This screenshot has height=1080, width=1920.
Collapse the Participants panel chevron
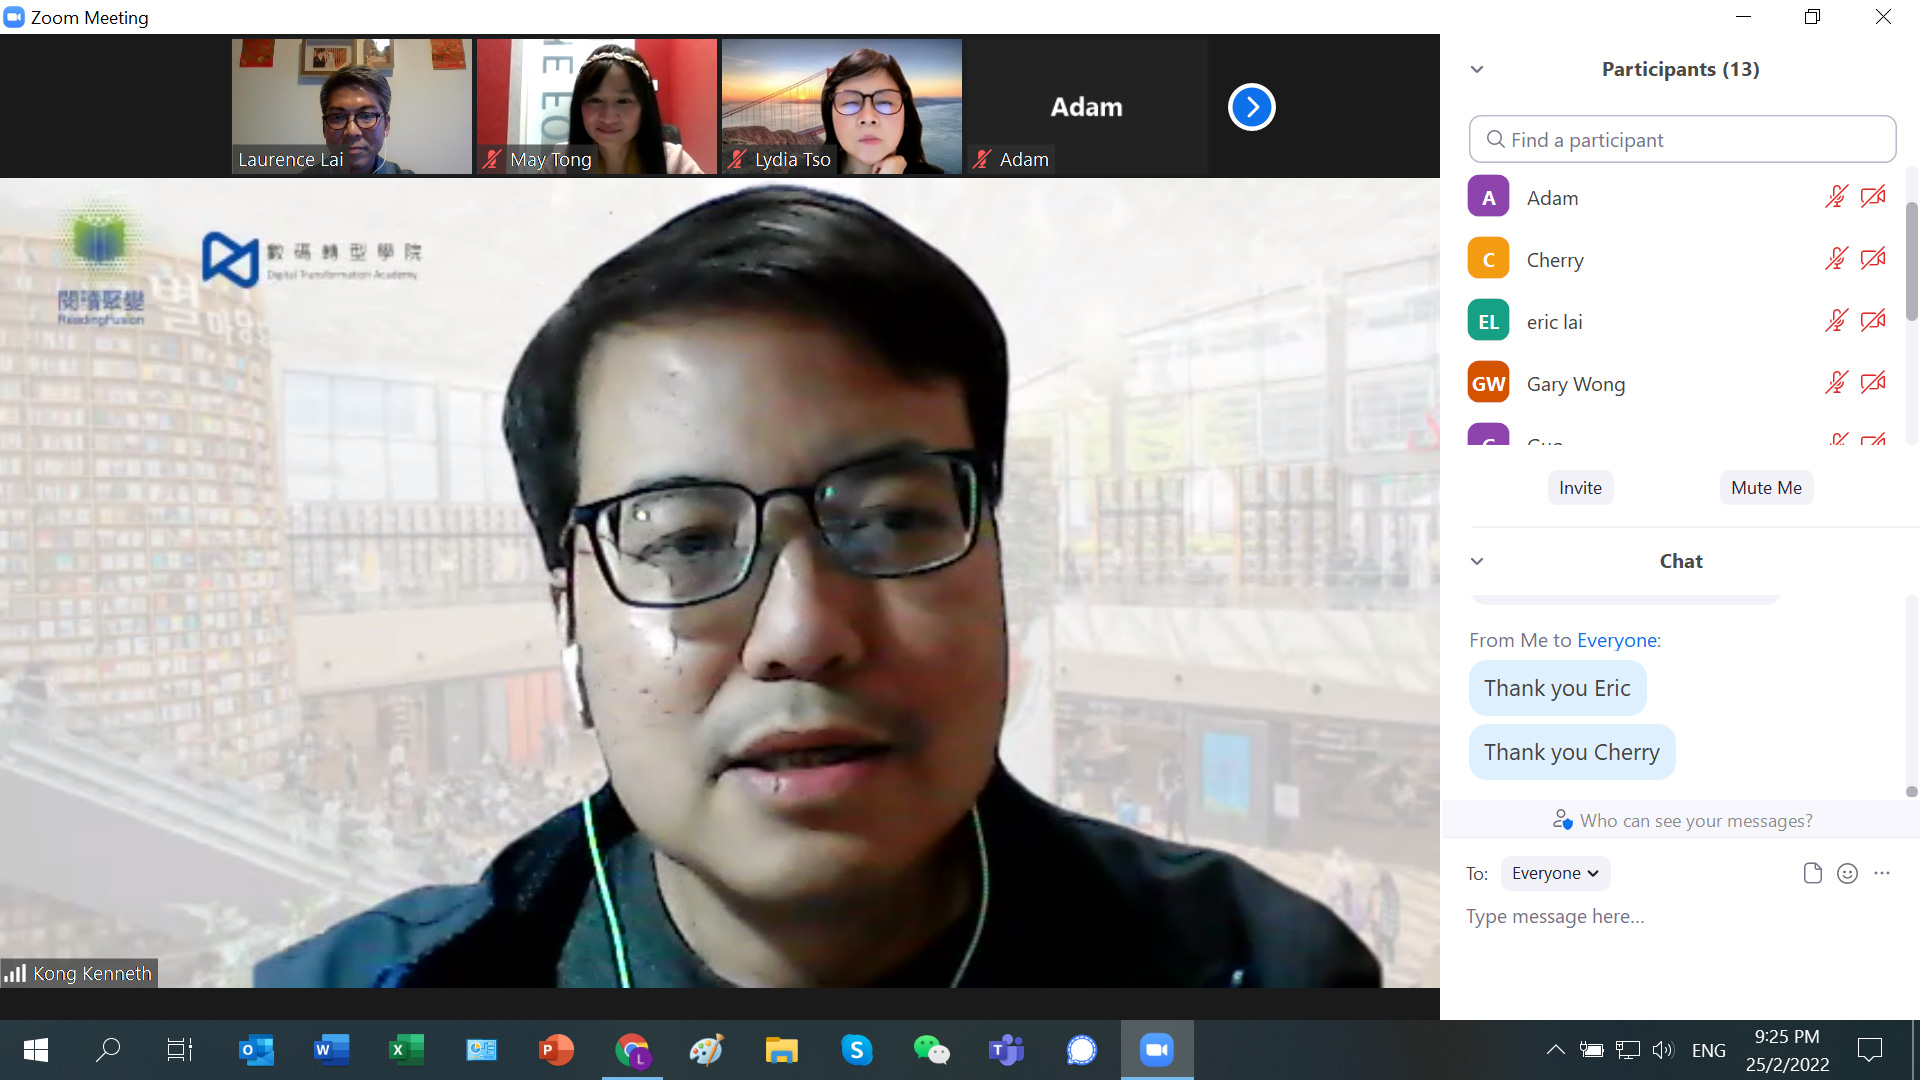coord(1477,69)
